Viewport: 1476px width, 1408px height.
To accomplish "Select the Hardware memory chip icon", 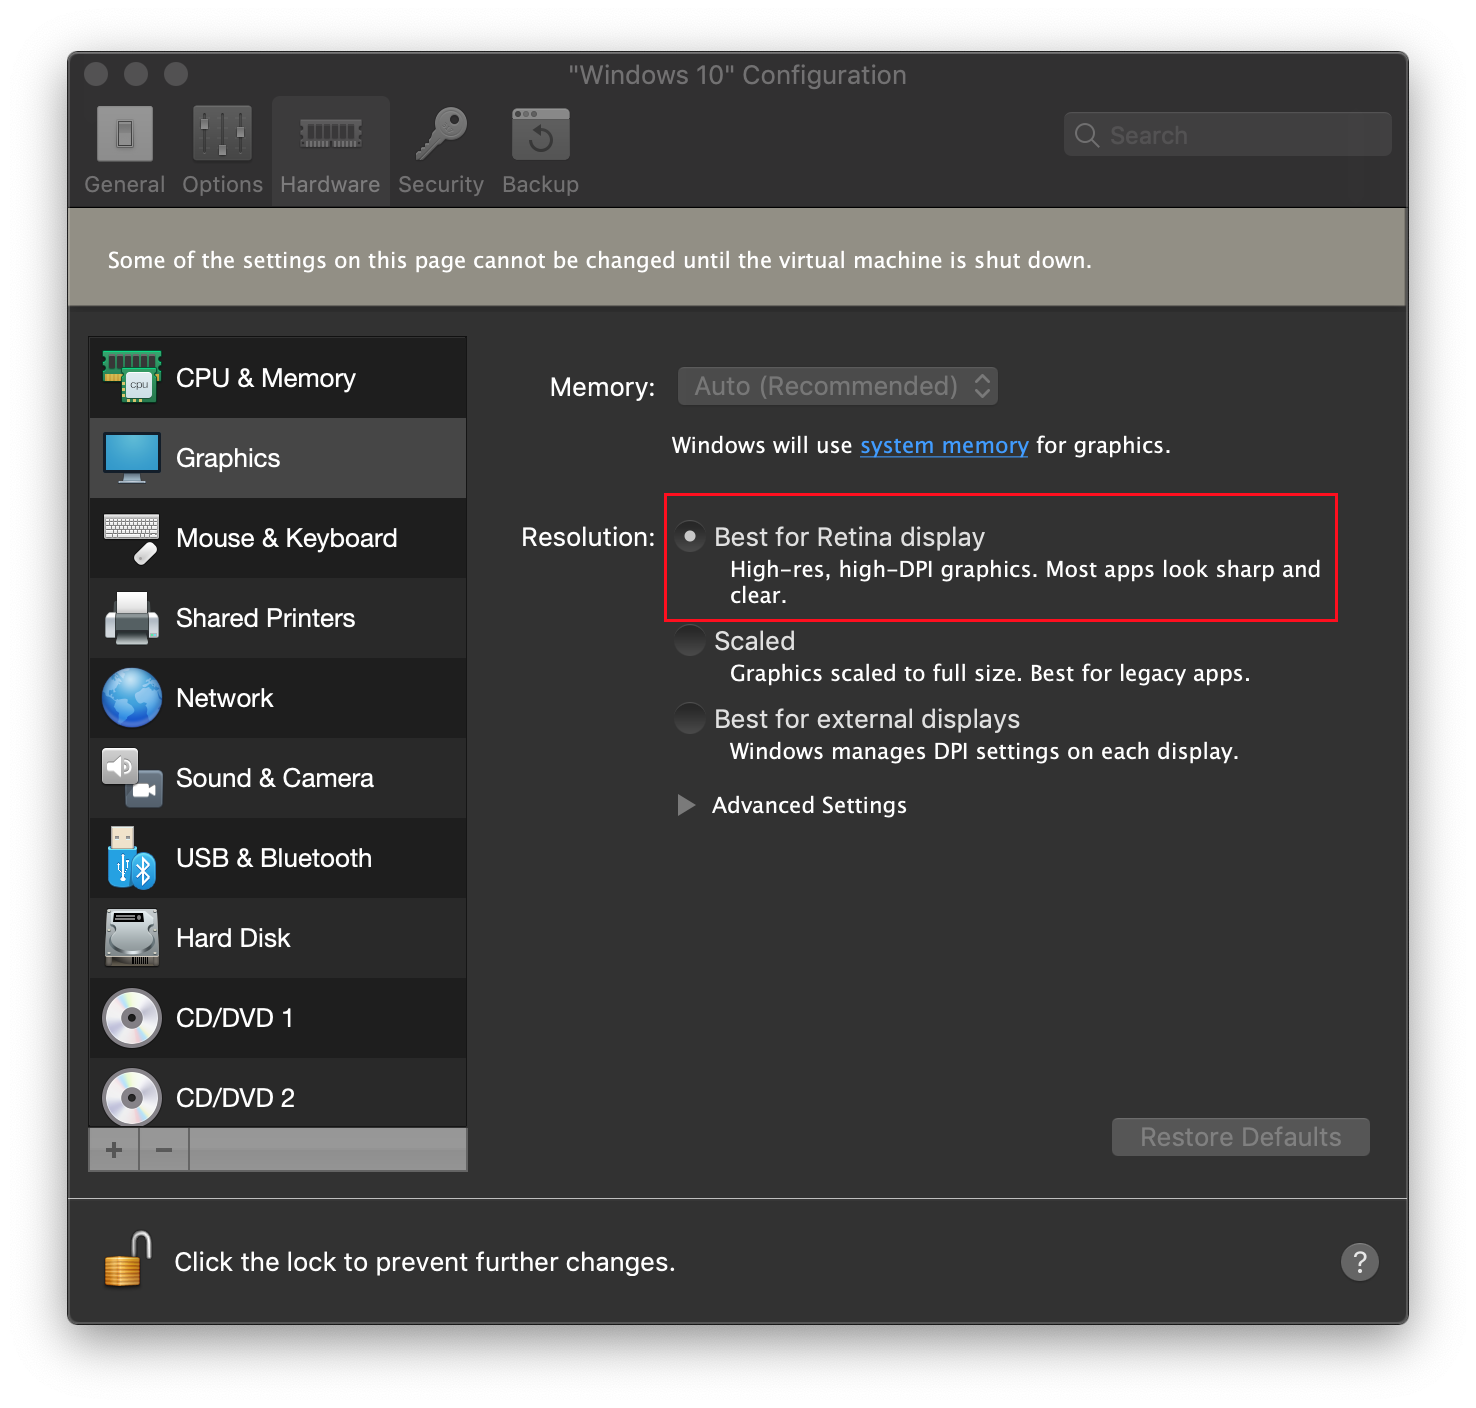I will (x=331, y=134).
